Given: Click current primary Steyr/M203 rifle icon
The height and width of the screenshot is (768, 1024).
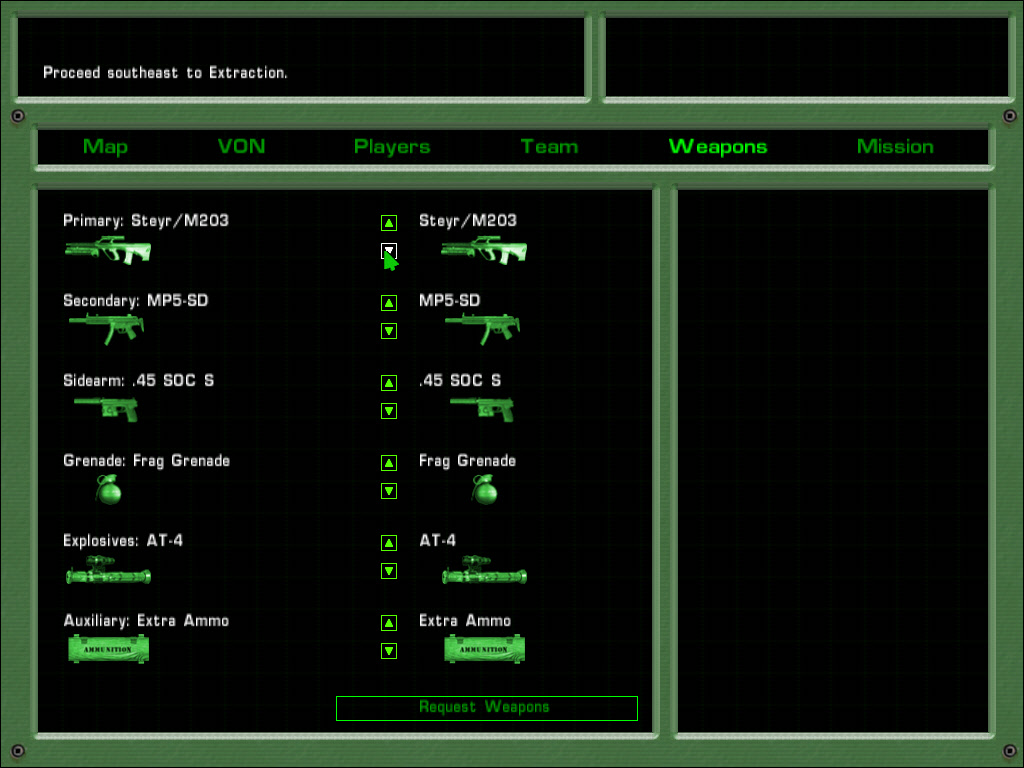Looking at the screenshot, I should coord(108,250).
